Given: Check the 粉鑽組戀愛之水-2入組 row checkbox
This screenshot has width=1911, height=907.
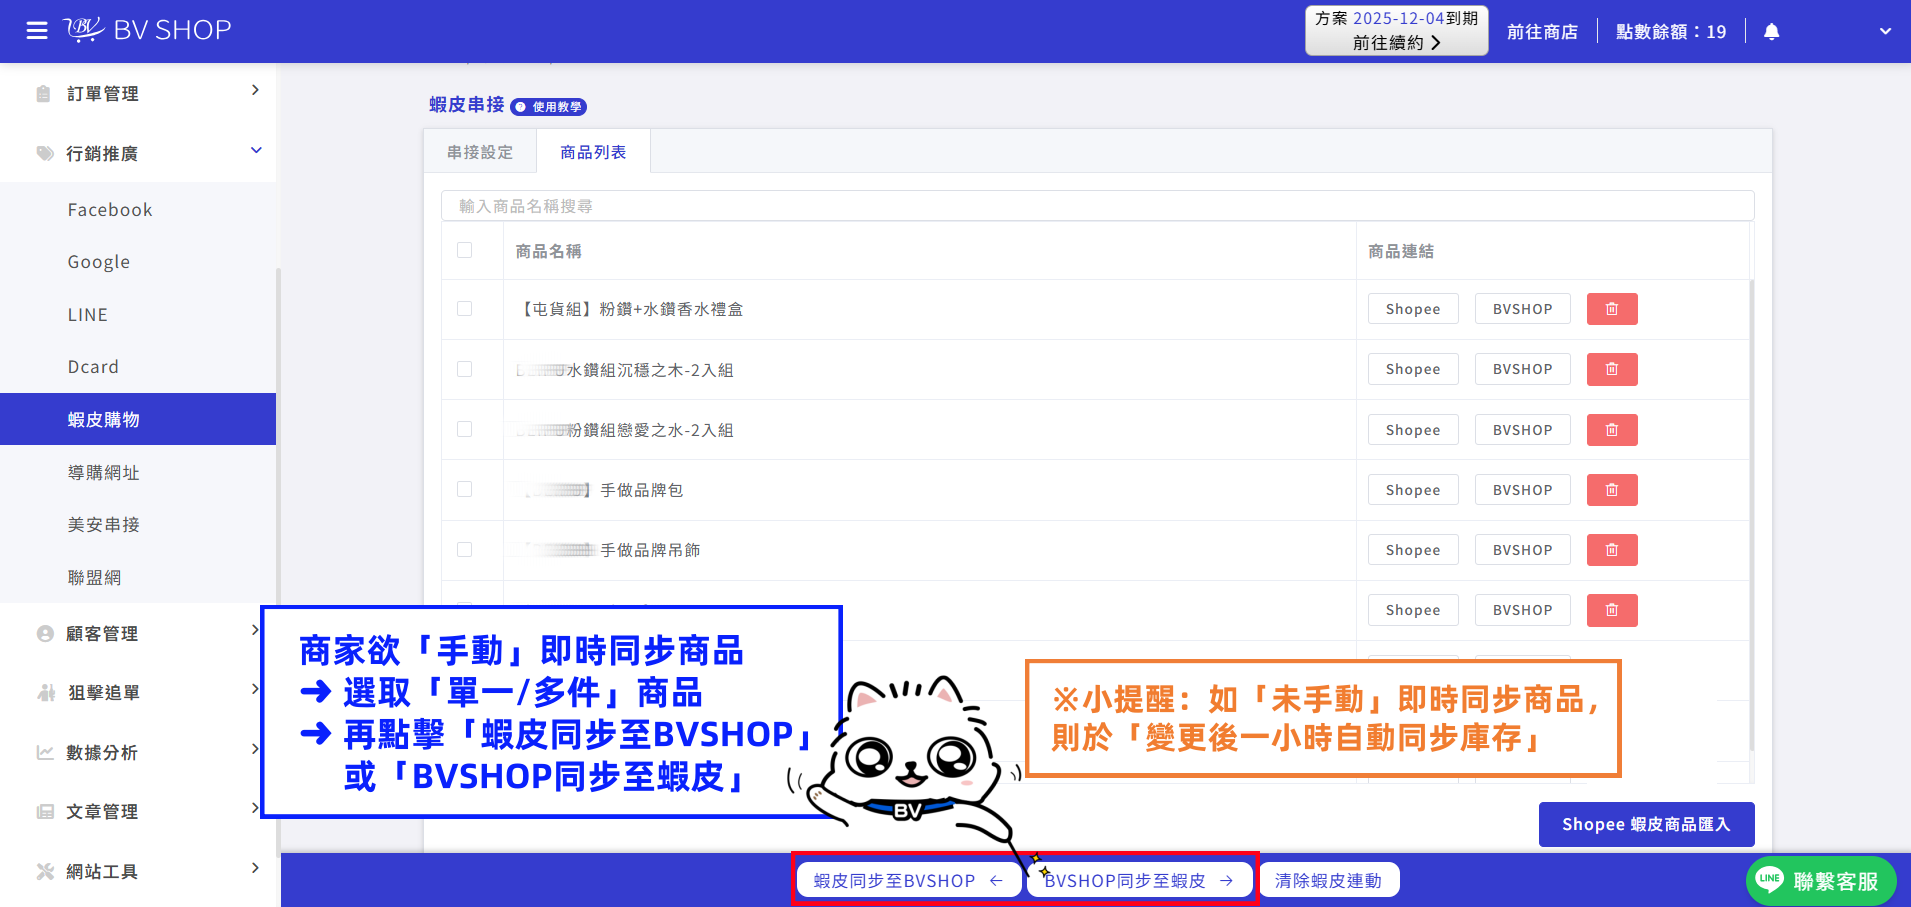Looking at the screenshot, I should coord(465,429).
